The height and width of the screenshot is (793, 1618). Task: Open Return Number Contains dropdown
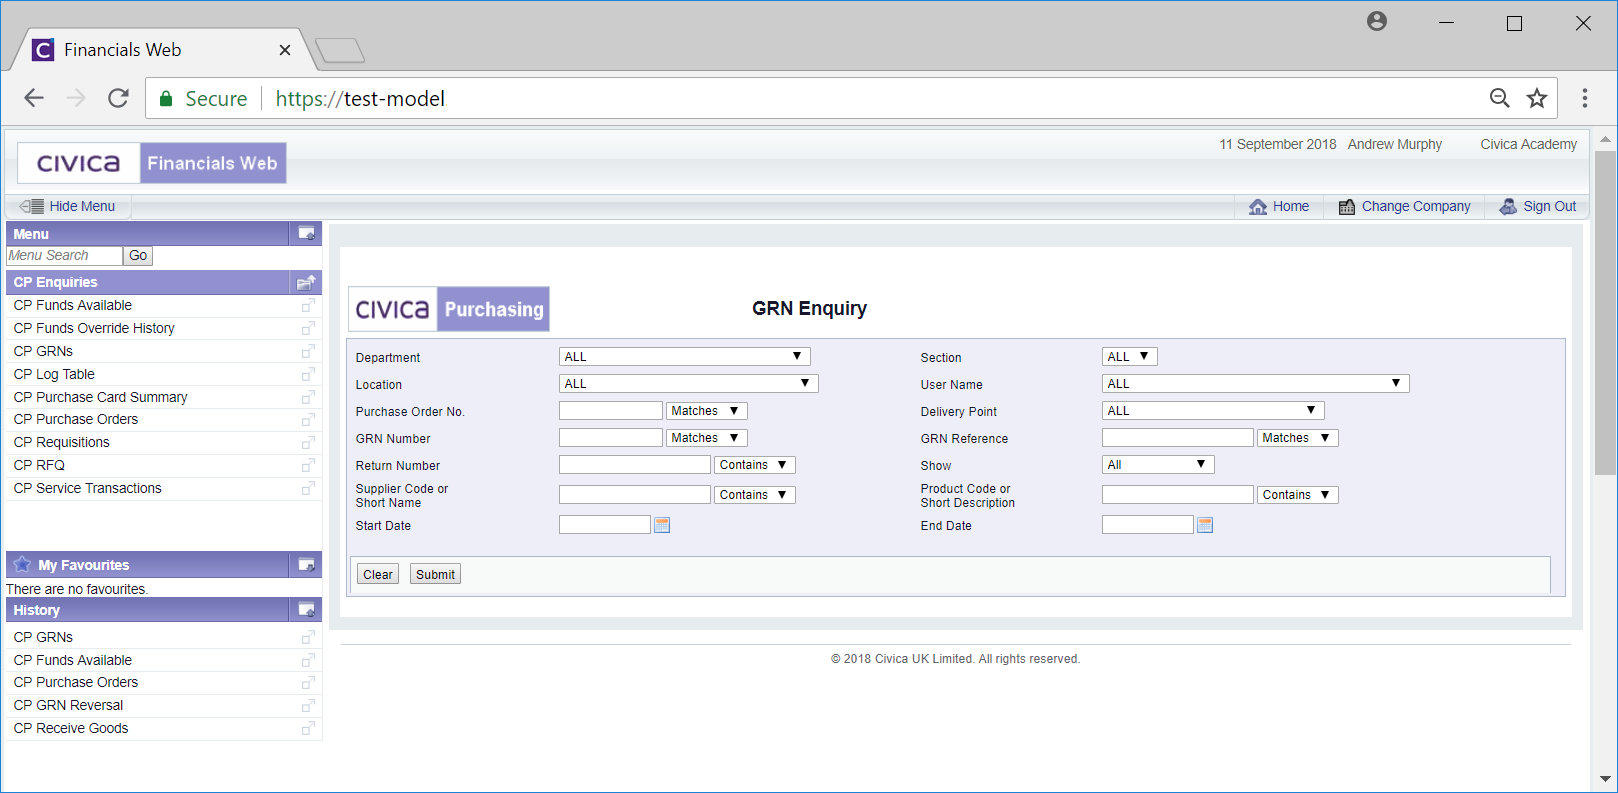[755, 465]
